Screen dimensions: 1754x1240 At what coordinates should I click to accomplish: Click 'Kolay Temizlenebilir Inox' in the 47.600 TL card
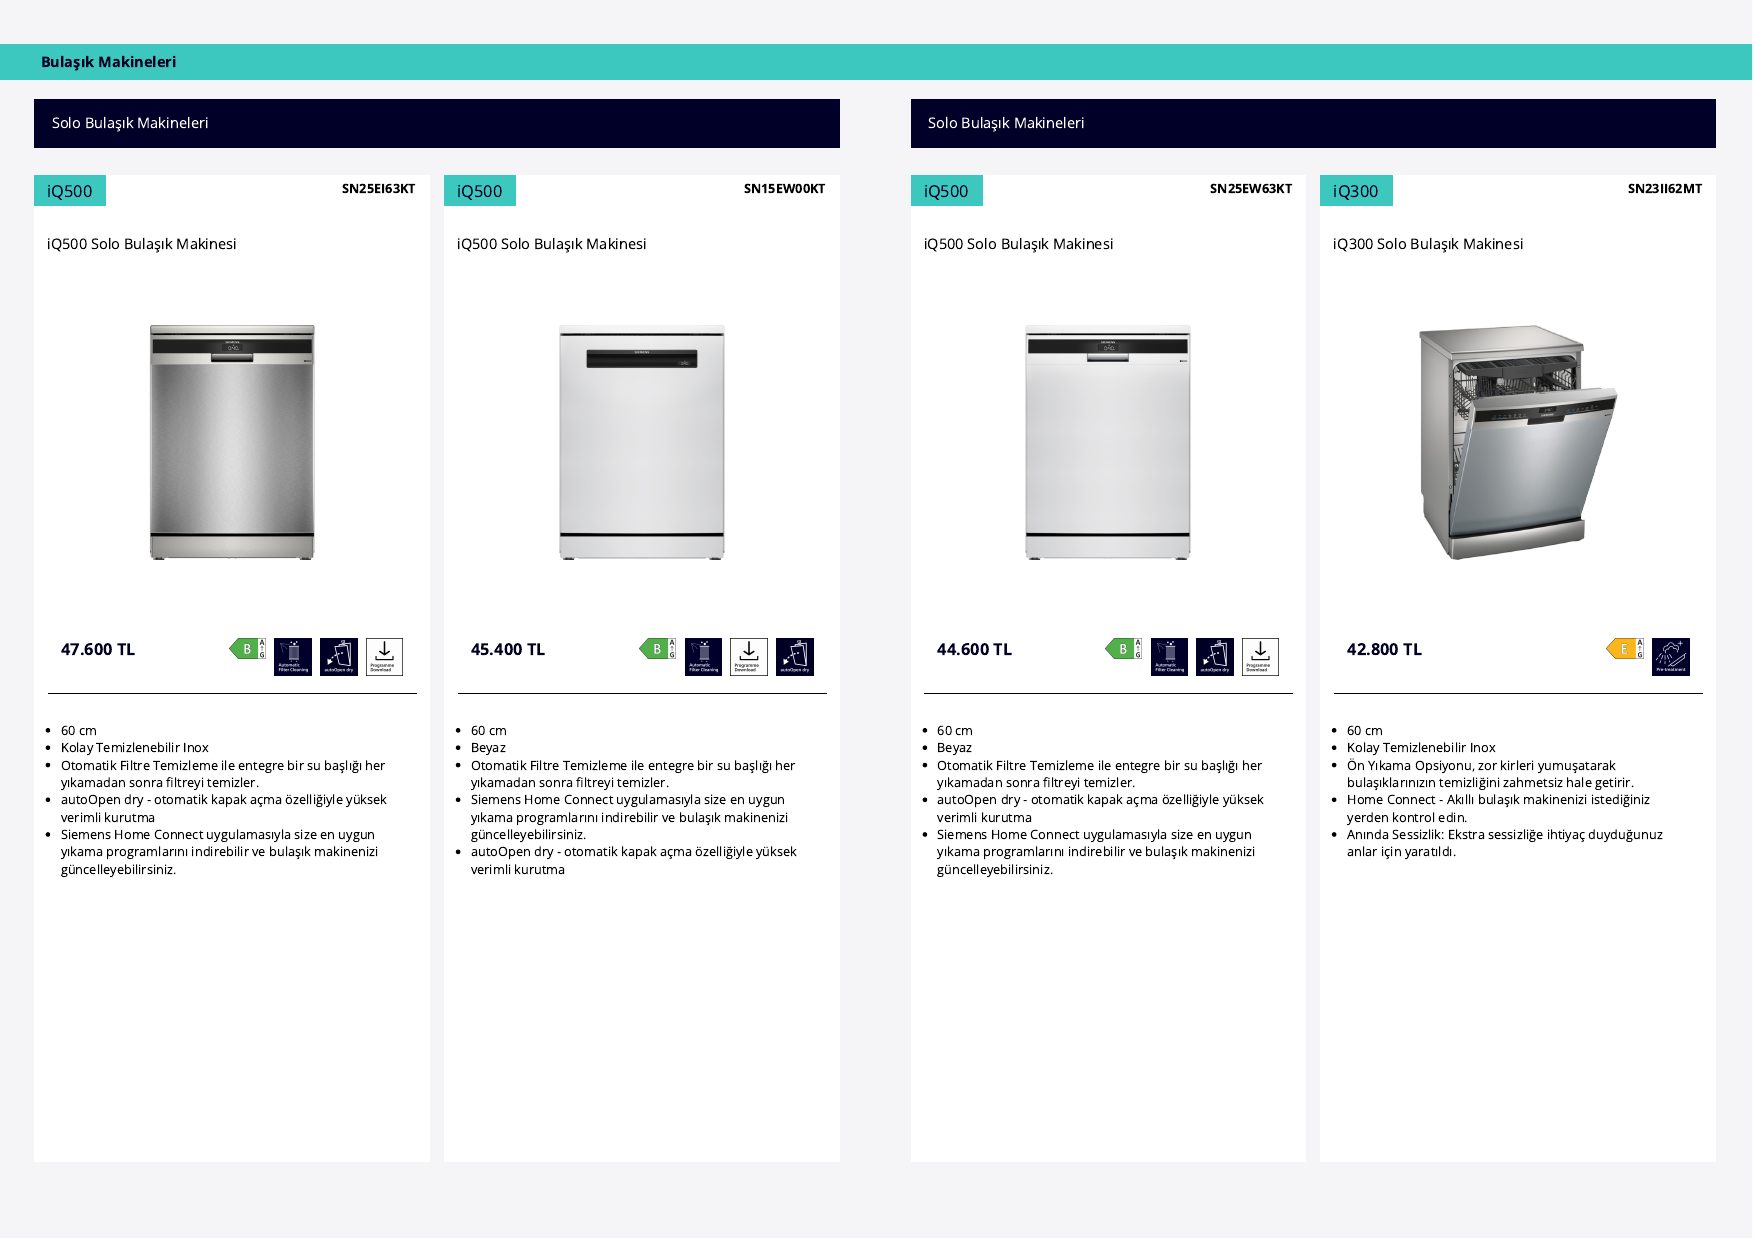pos(135,748)
